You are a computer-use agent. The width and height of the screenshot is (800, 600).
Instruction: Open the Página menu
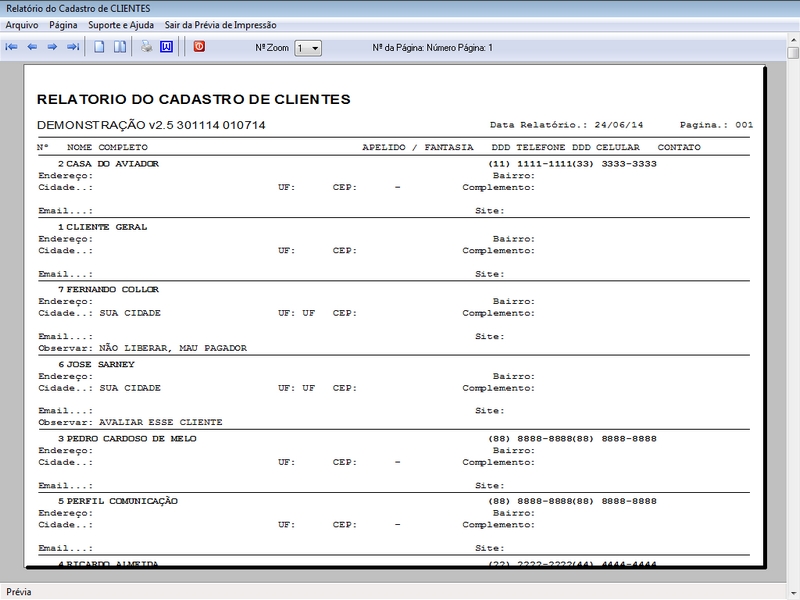[63, 24]
